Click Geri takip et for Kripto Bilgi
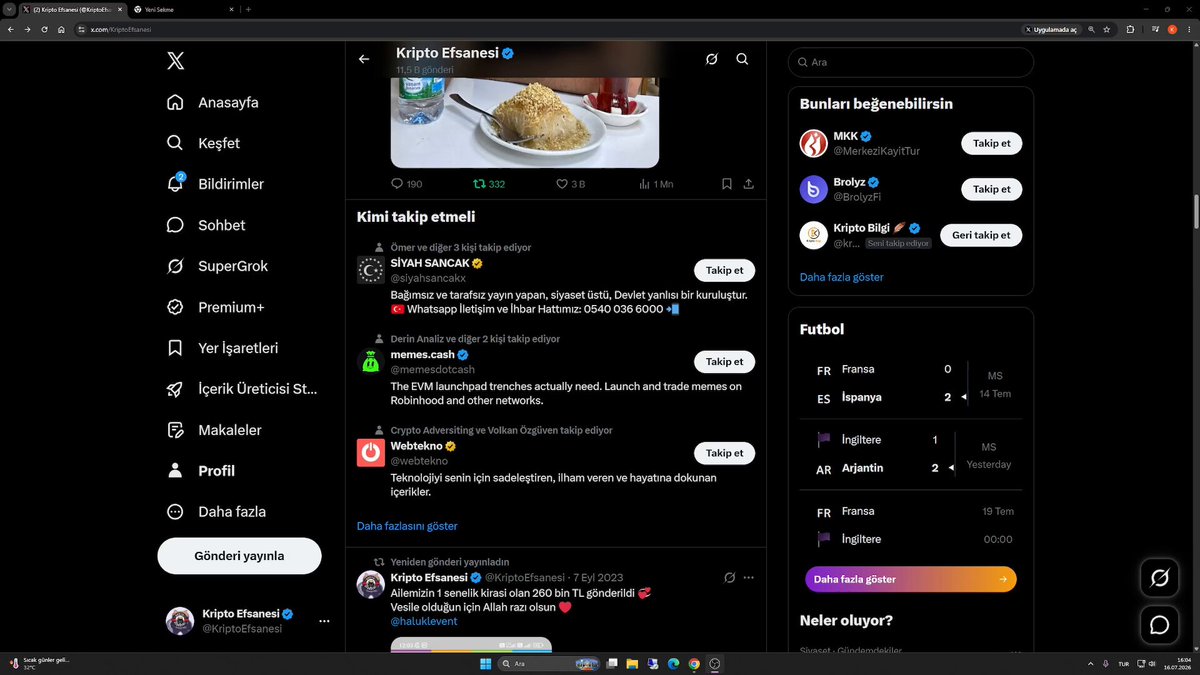This screenshot has width=1200, height=675. point(981,235)
